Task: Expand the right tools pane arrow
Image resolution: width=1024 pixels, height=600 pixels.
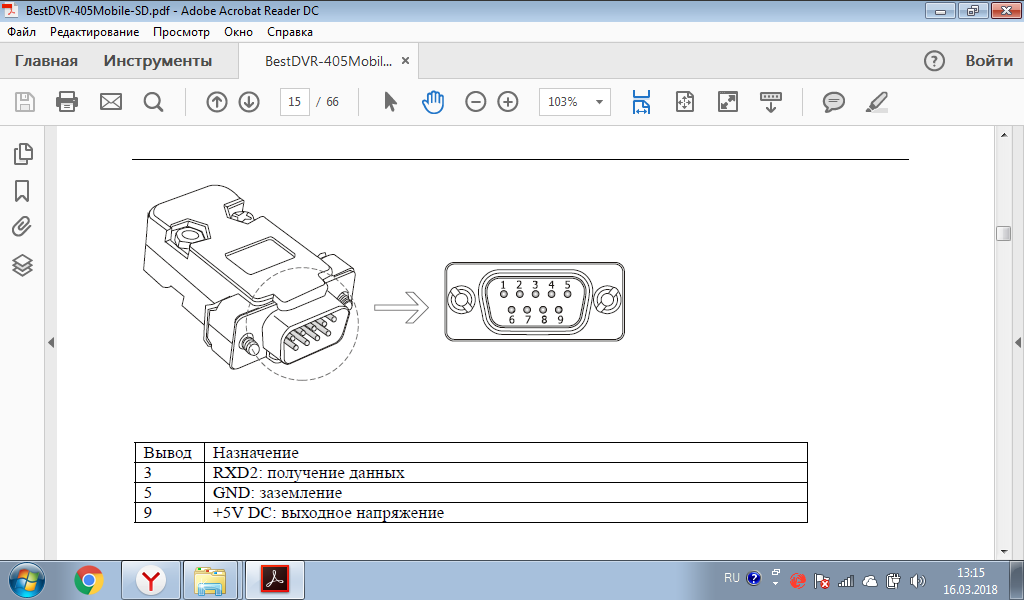Action: pyautogui.click(x=1018, y=342)
